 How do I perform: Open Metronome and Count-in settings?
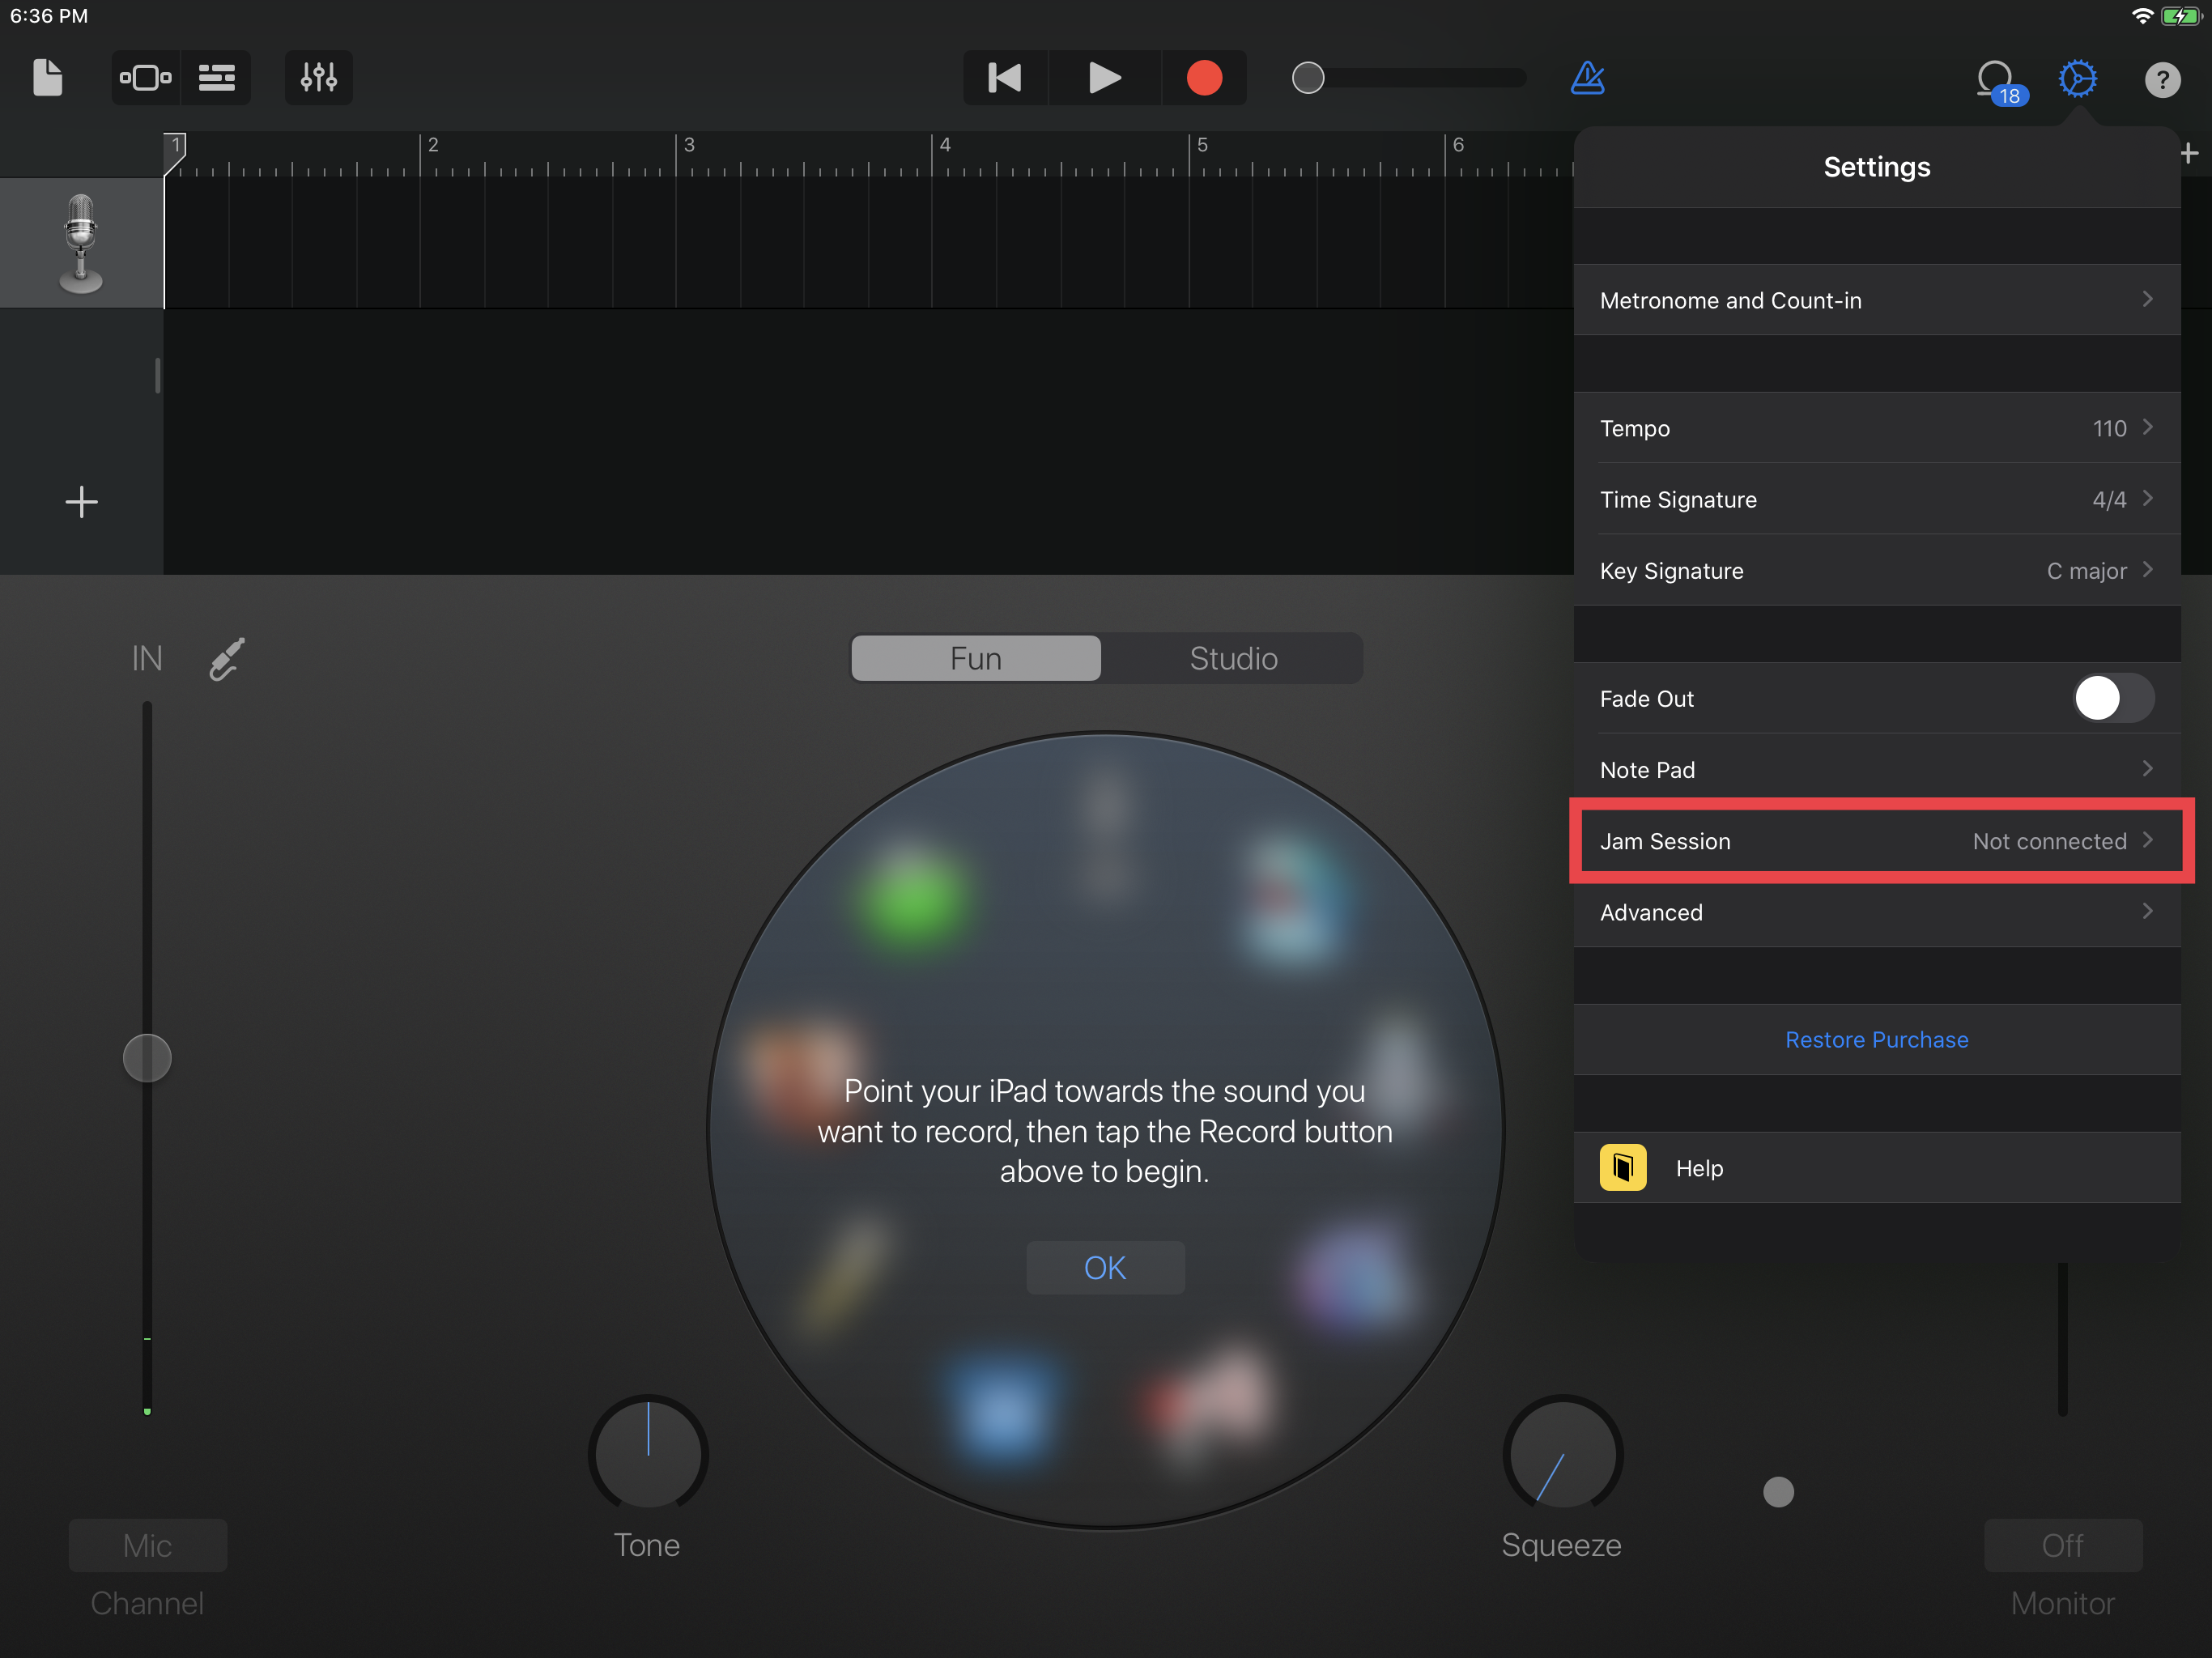tap(1876, 300)
